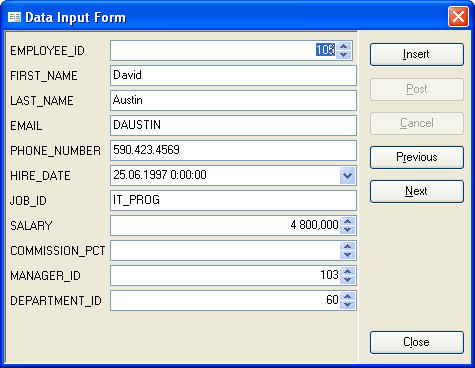Increase SALARY with the up spinner arrow
The width and height of the screenshot is (475, 368).
pyautogui.click(x=348, y=221)
